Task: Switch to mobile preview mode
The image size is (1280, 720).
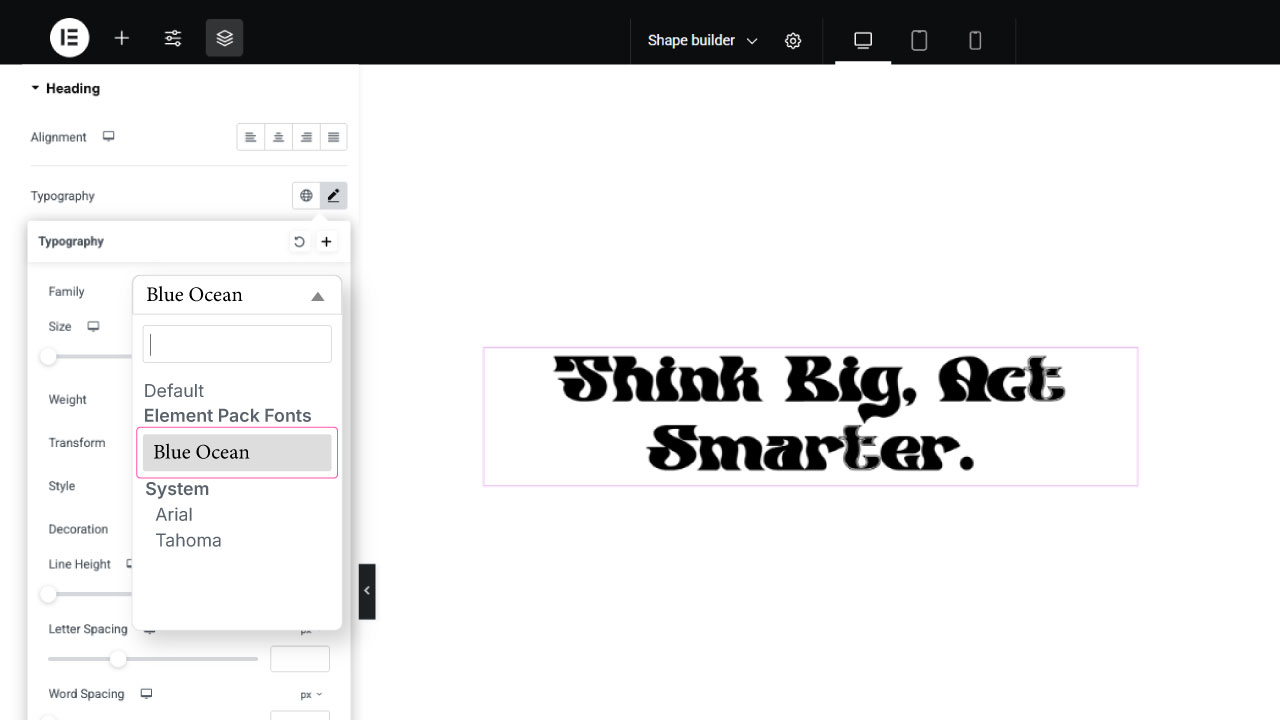Action: [975, 40]
